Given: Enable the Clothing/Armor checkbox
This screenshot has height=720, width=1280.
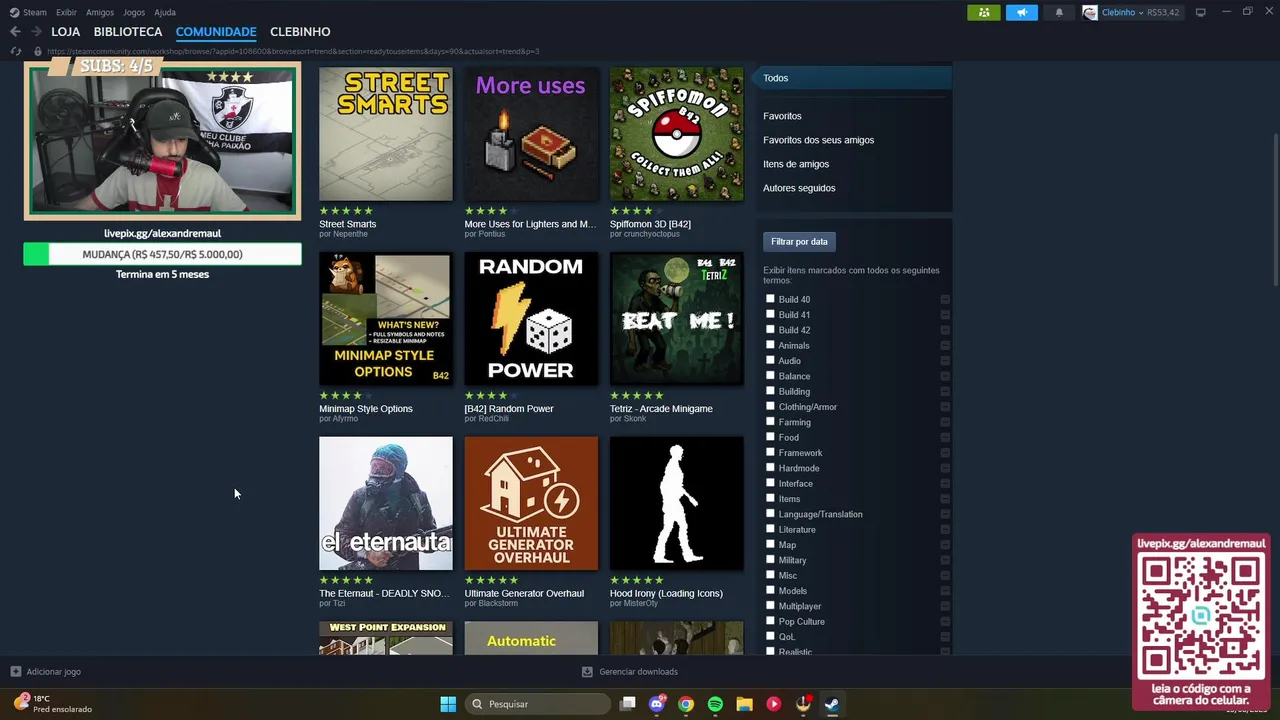Looking at the screenshot, I should tap(770, 406).
